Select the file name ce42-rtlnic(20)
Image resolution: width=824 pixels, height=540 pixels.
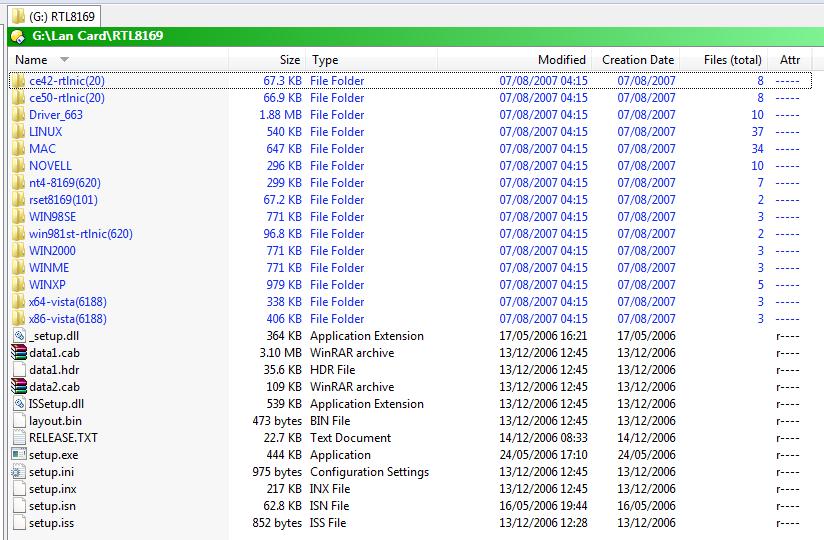click(x=67, y=81)
